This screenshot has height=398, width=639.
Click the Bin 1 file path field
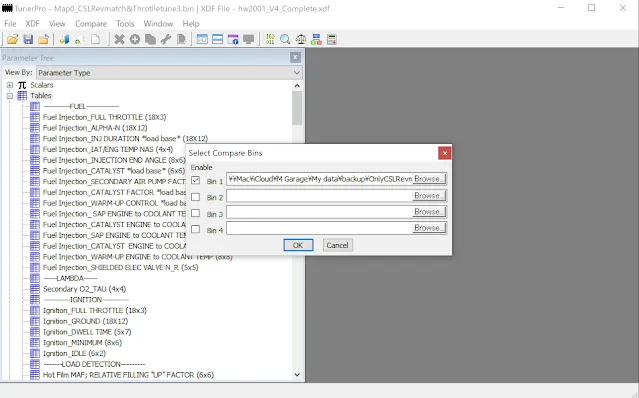pos(319,179)
